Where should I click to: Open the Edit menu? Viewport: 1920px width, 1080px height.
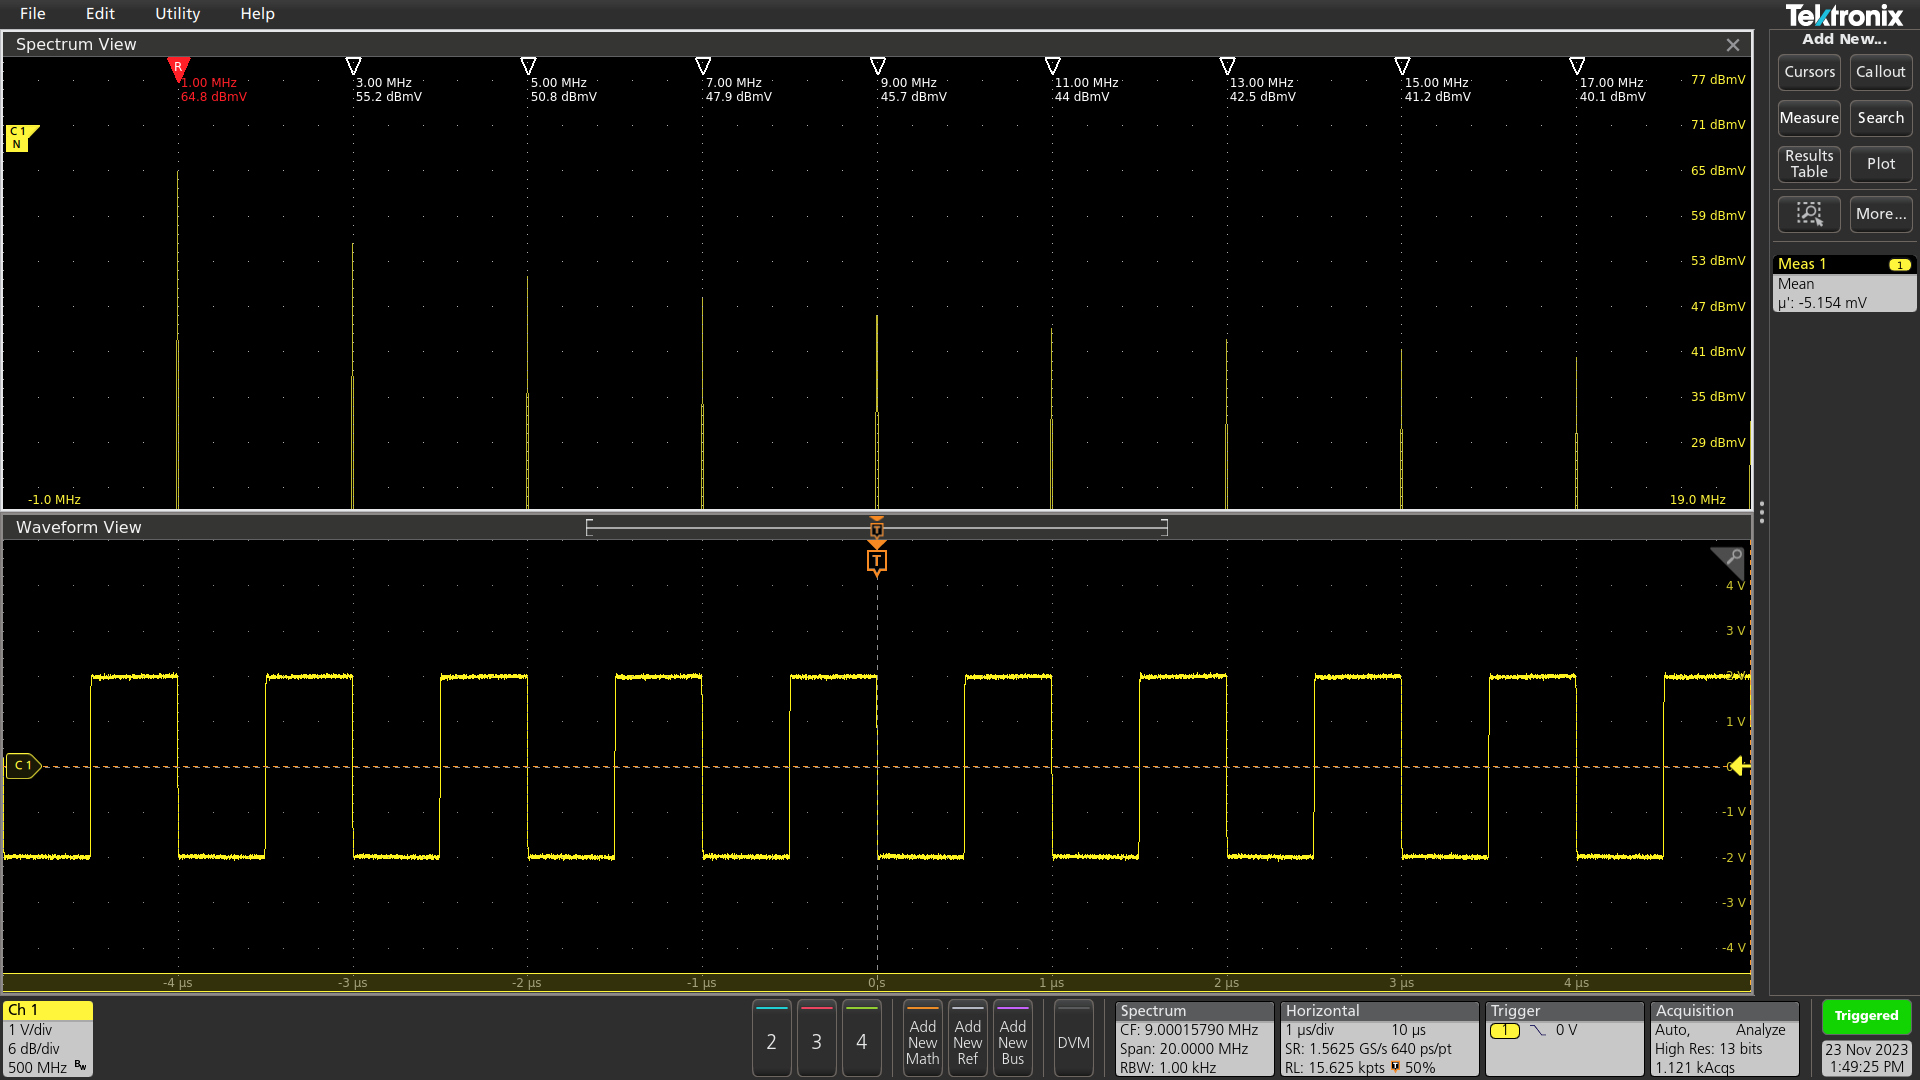point(100,14)
